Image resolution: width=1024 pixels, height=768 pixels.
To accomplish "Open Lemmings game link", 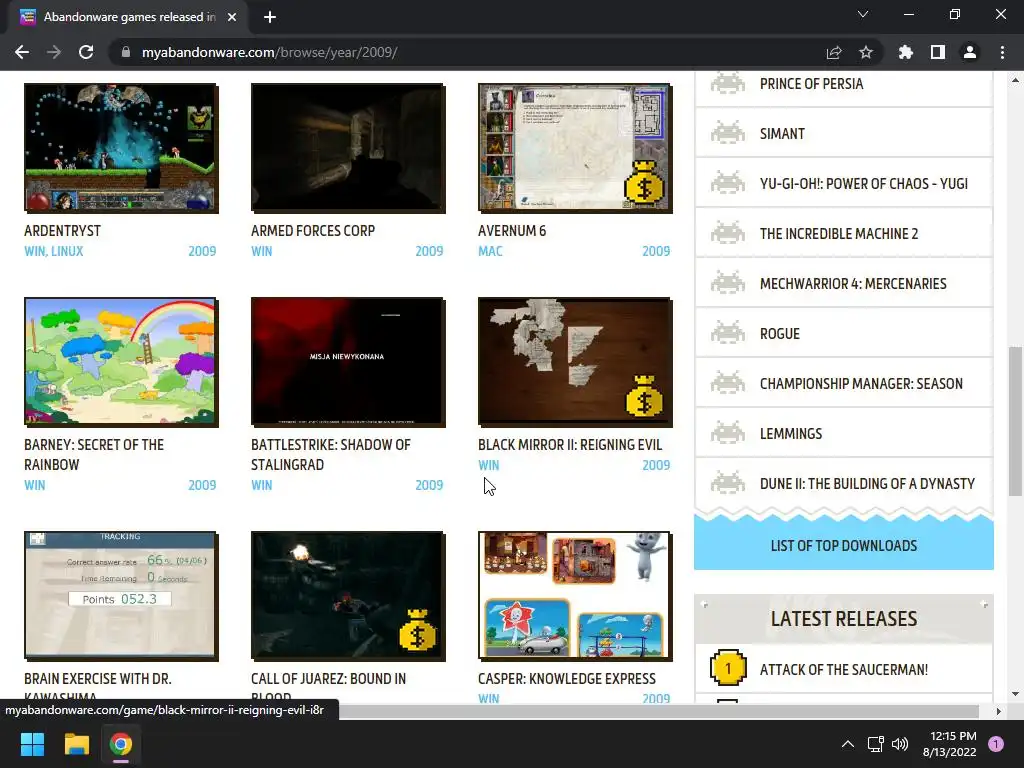I will tap(791, 434).
